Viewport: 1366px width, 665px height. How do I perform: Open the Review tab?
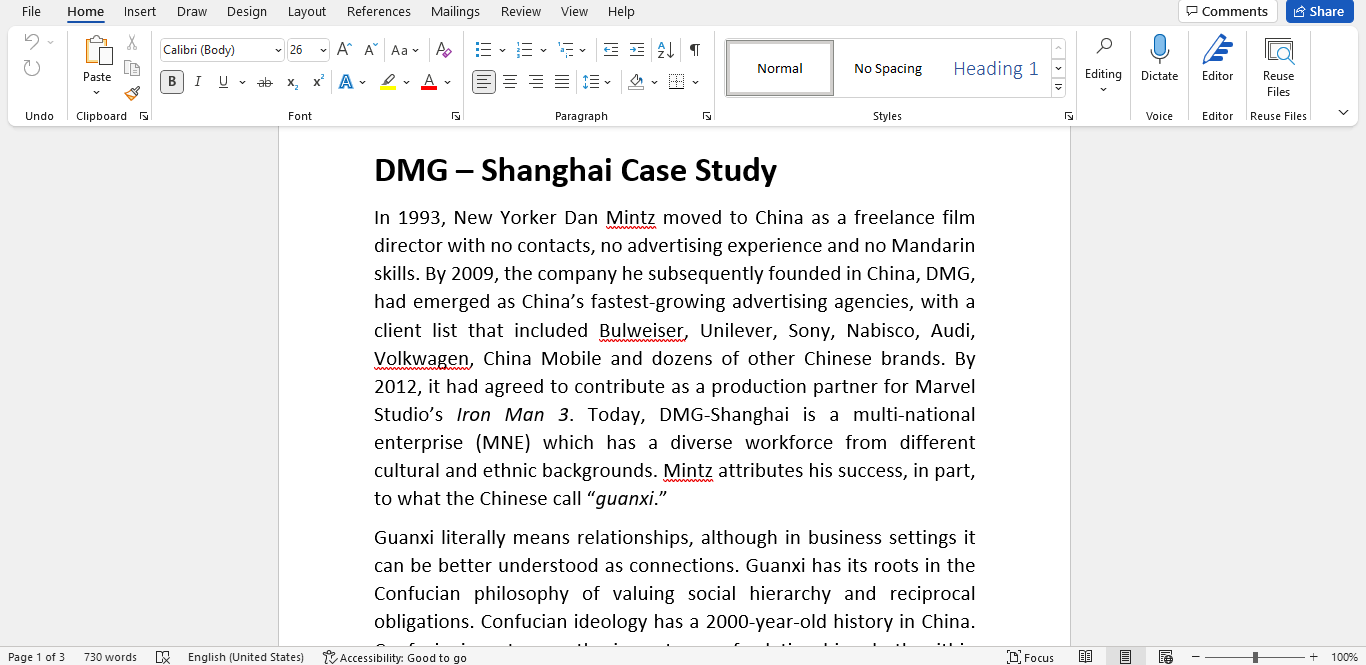click(520, 11)
